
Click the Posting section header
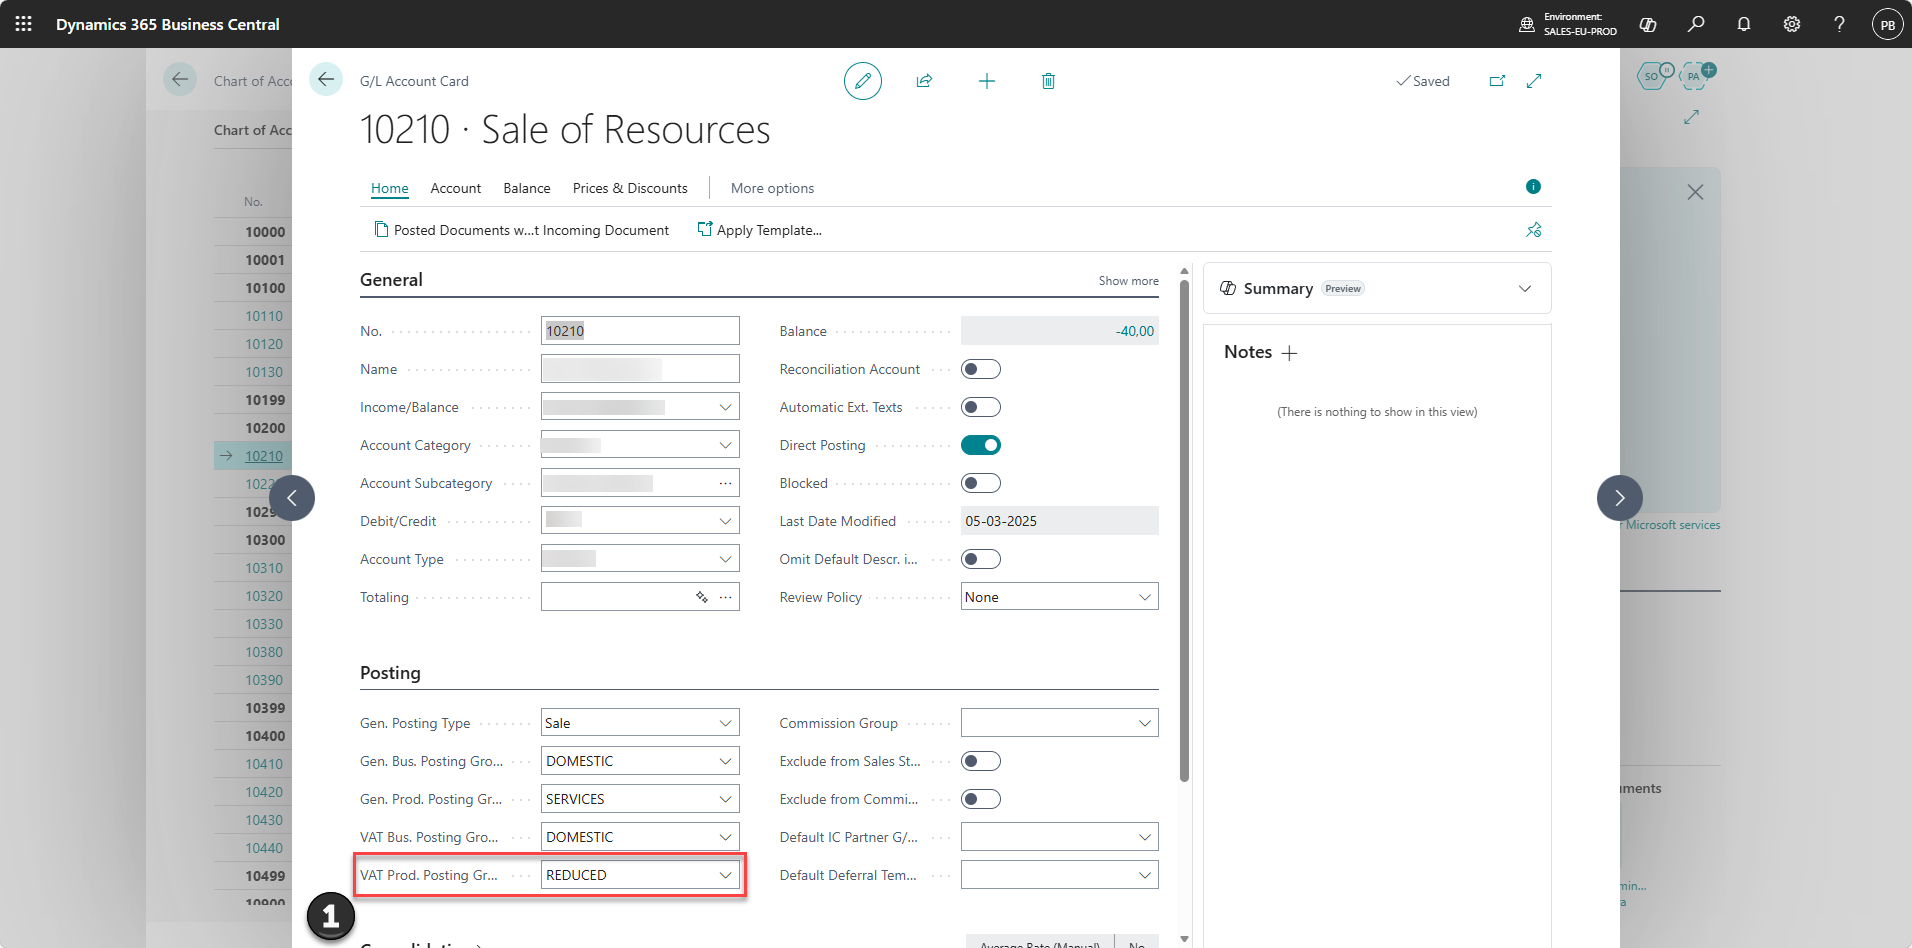point(390,673)
